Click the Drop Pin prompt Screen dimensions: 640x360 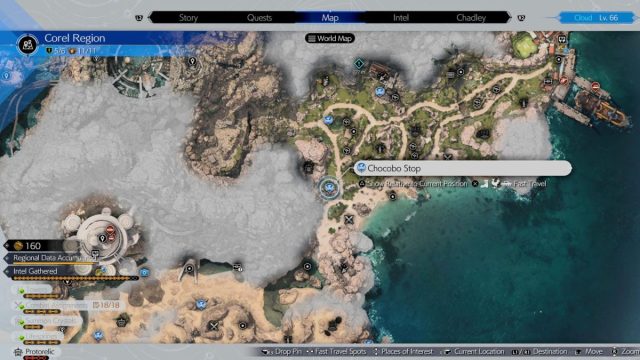(x=282, y=351)
